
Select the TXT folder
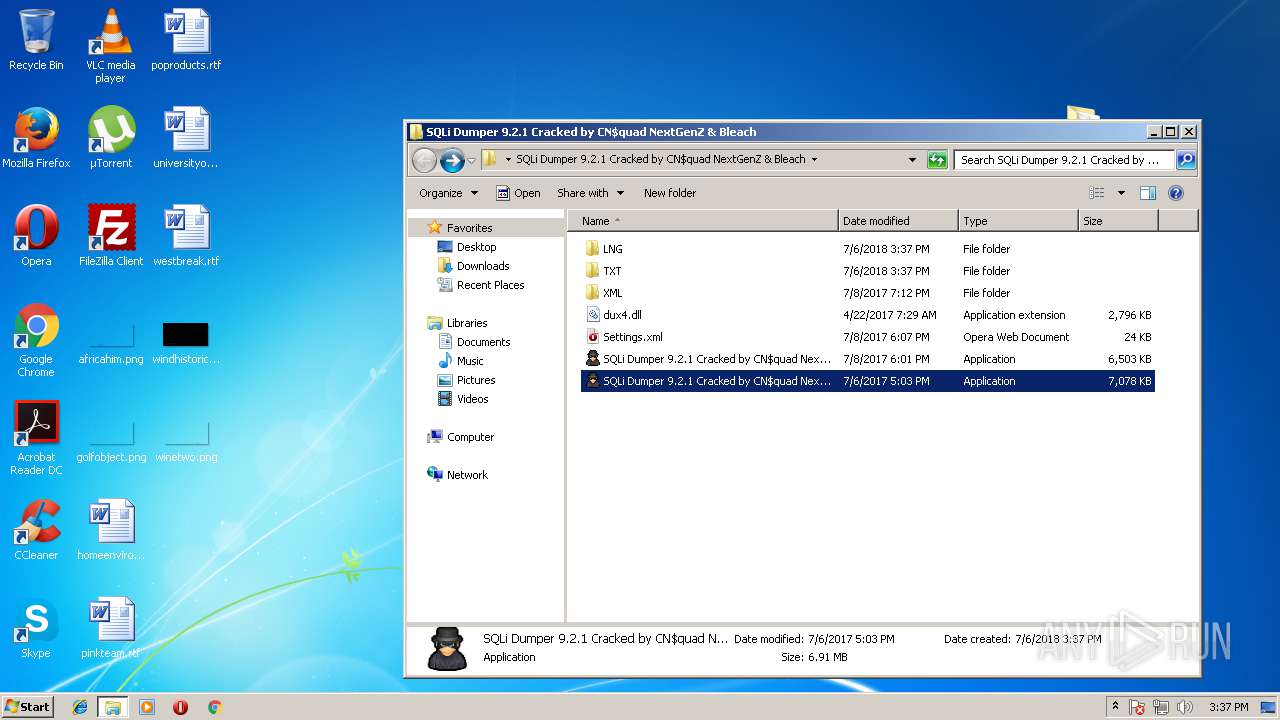[x=867, y=271]
